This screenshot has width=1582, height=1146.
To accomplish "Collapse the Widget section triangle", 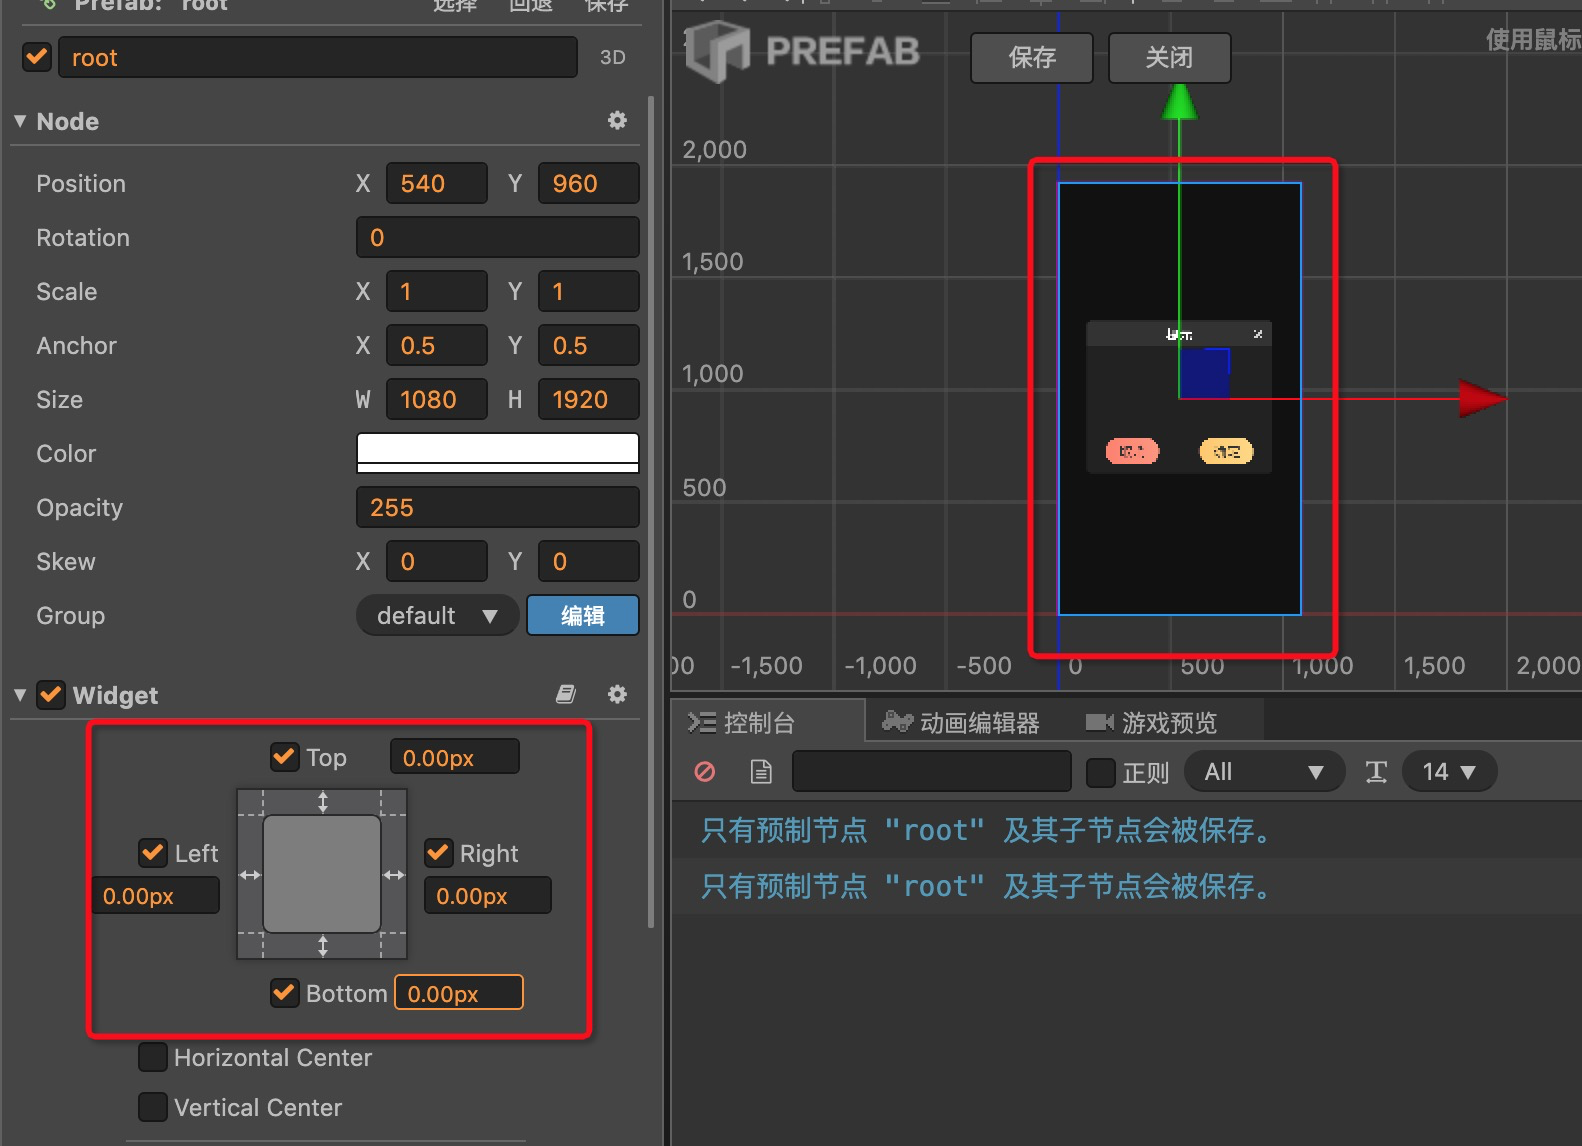I will click(x=20, y=694).
